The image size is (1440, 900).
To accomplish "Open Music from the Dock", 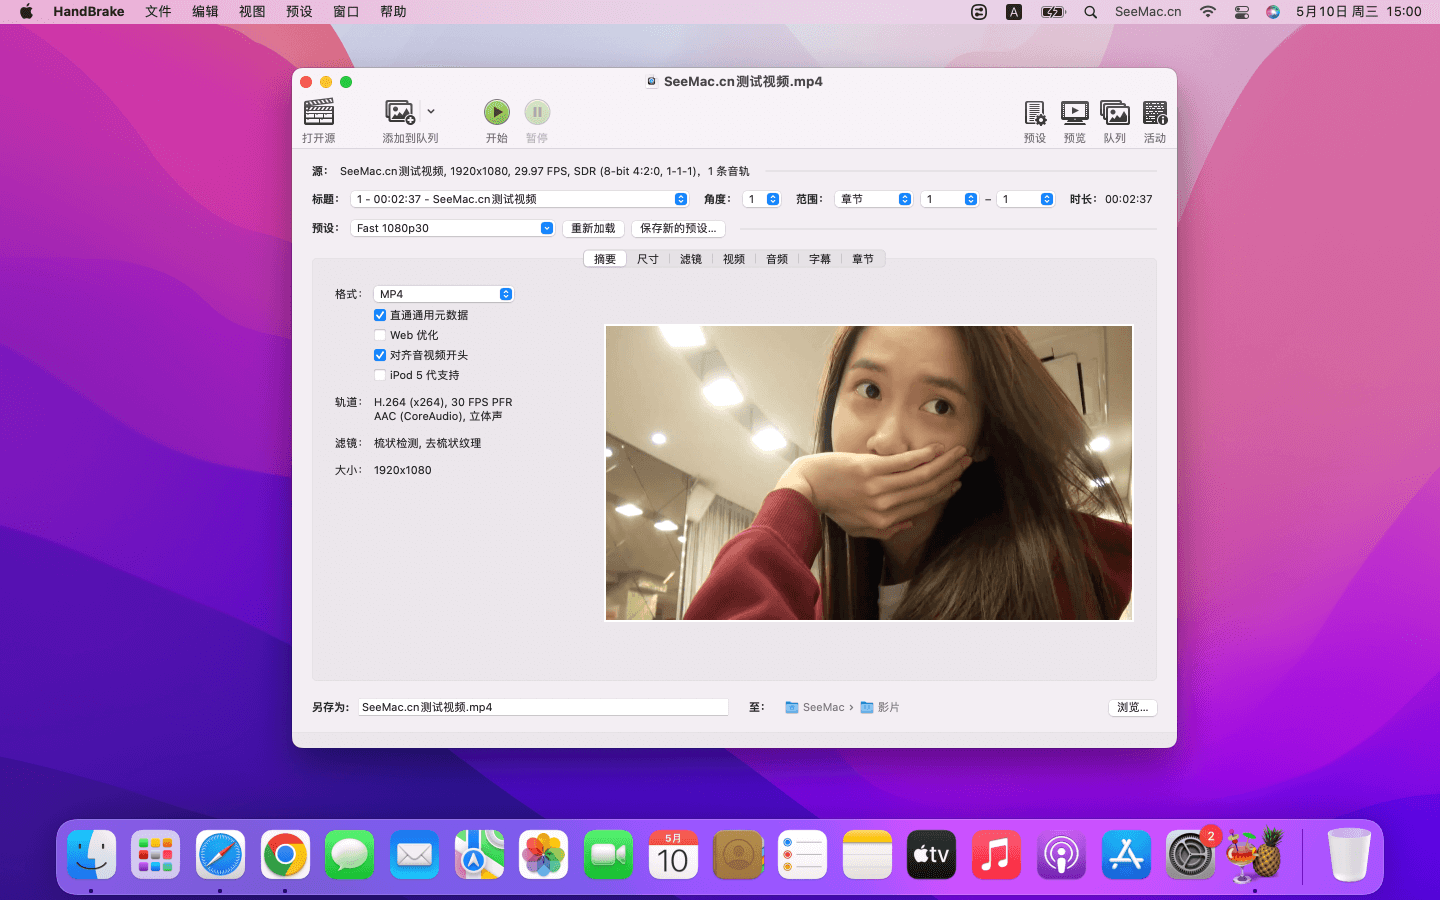I will pyautogui.click(x=996, y=855).
